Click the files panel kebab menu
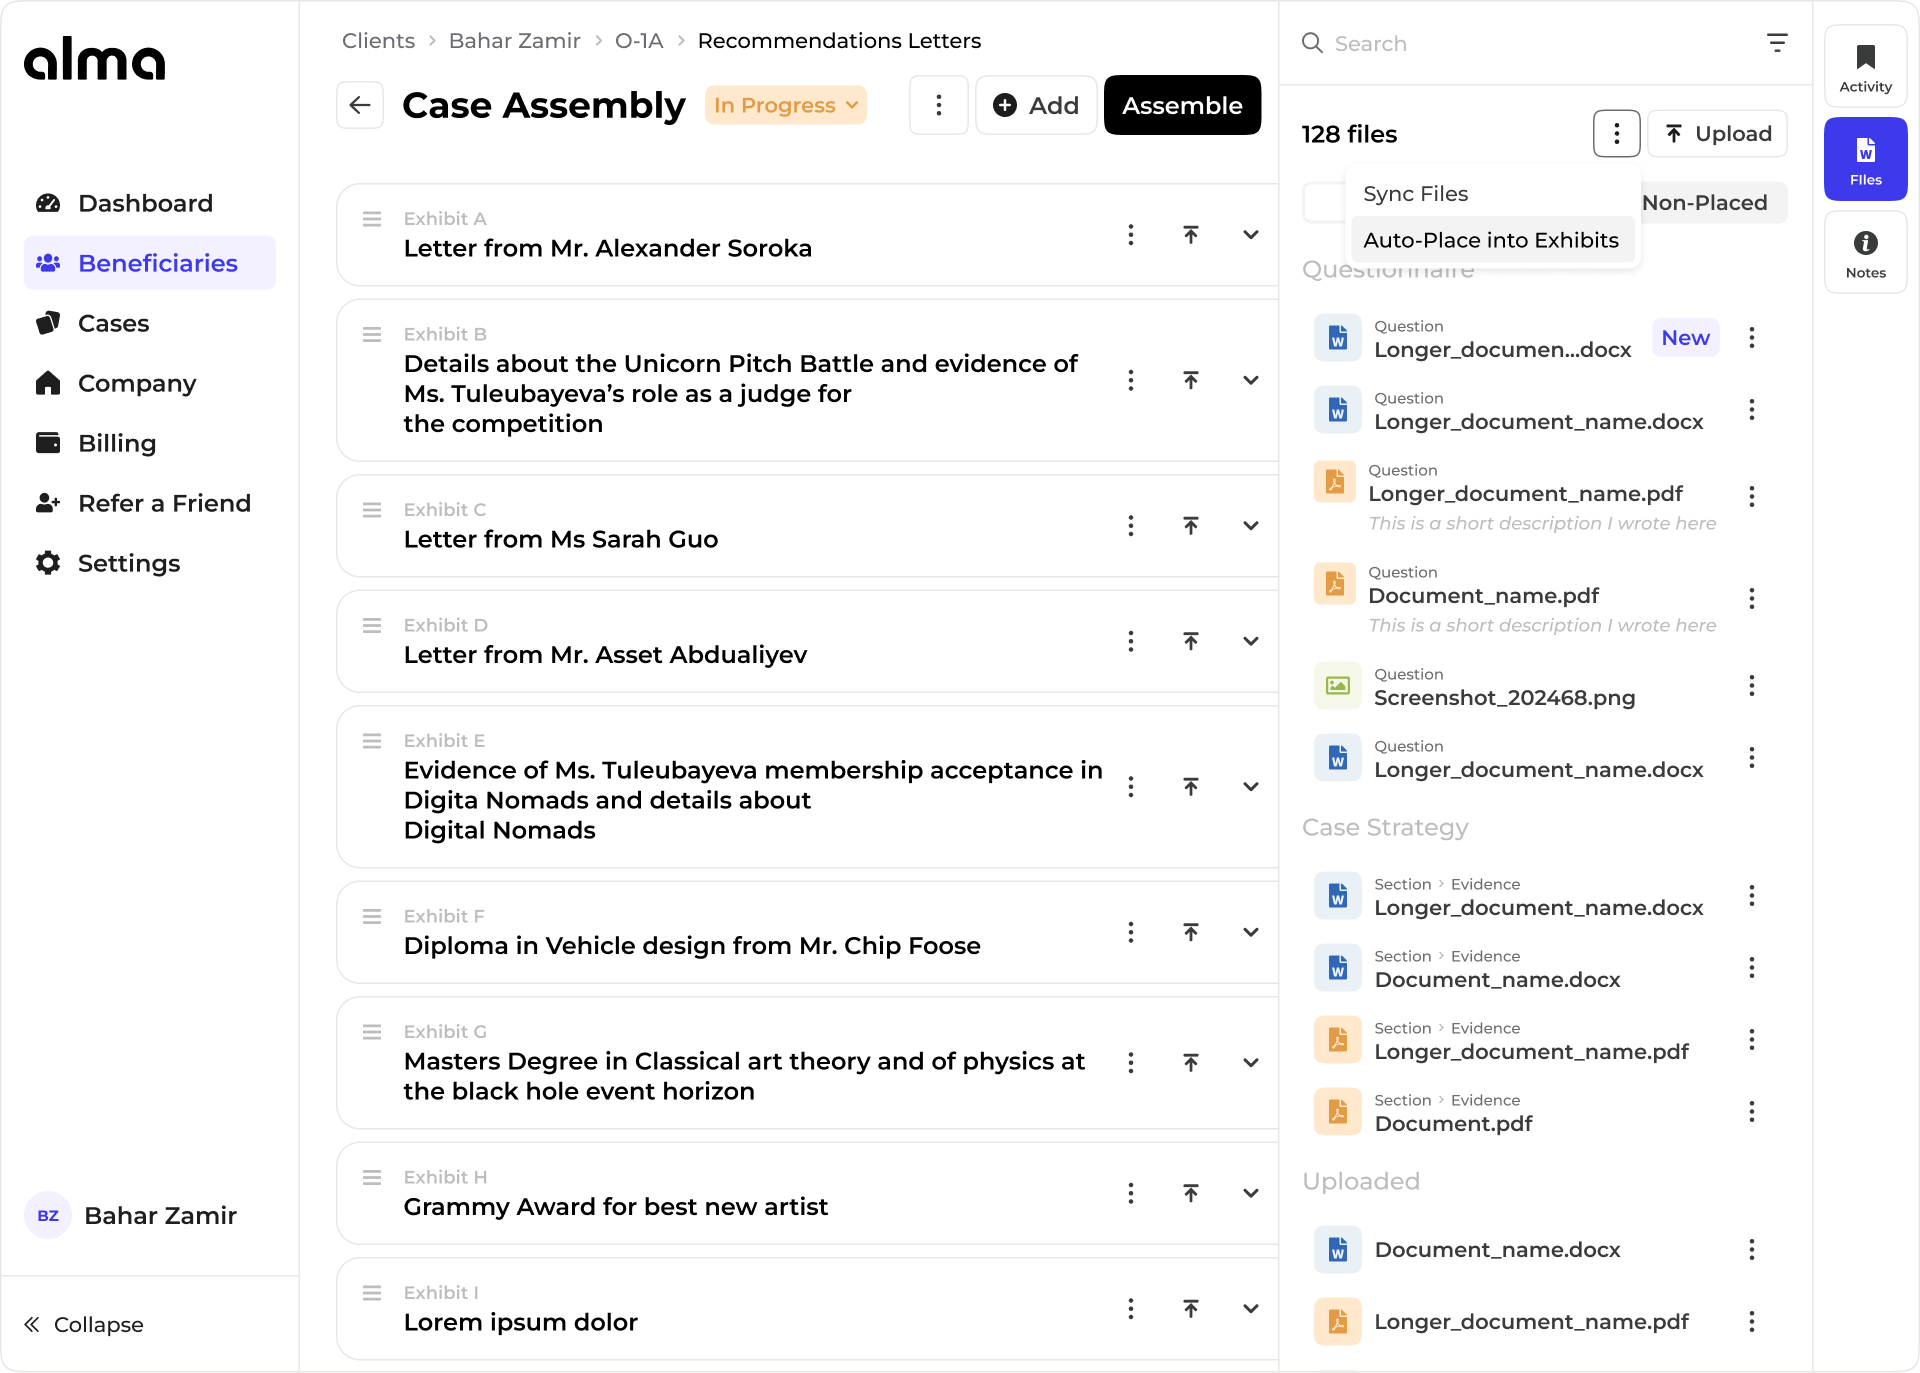The image size is (1920, 1373). click(1617, 134)
